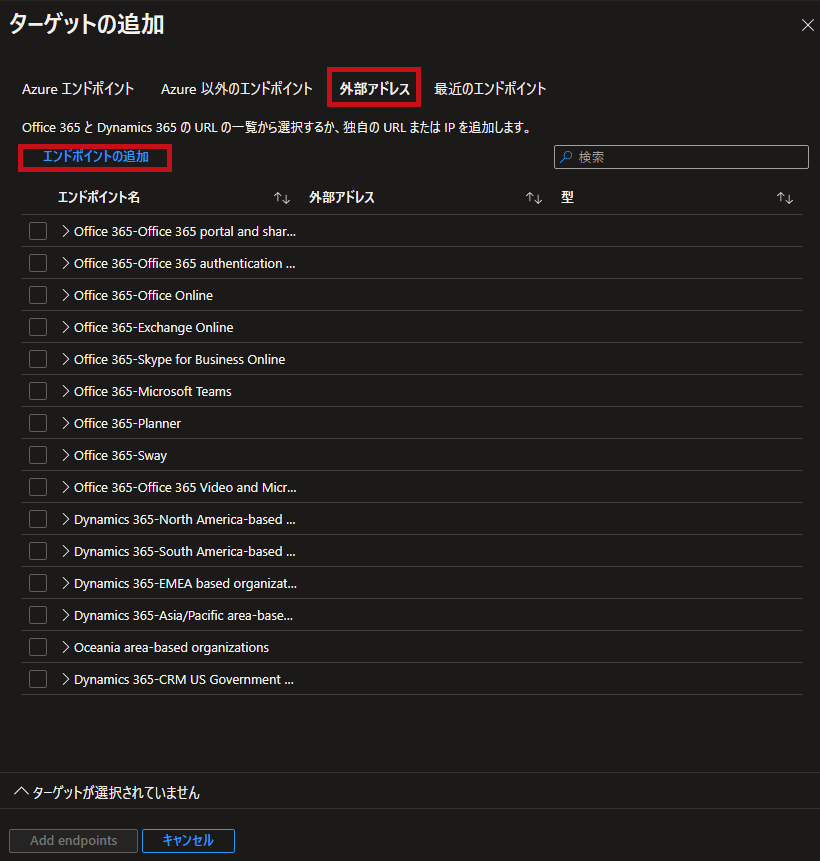
Task: Sort by 外部アドレス arrows icon
Action: tap(533, 198)
